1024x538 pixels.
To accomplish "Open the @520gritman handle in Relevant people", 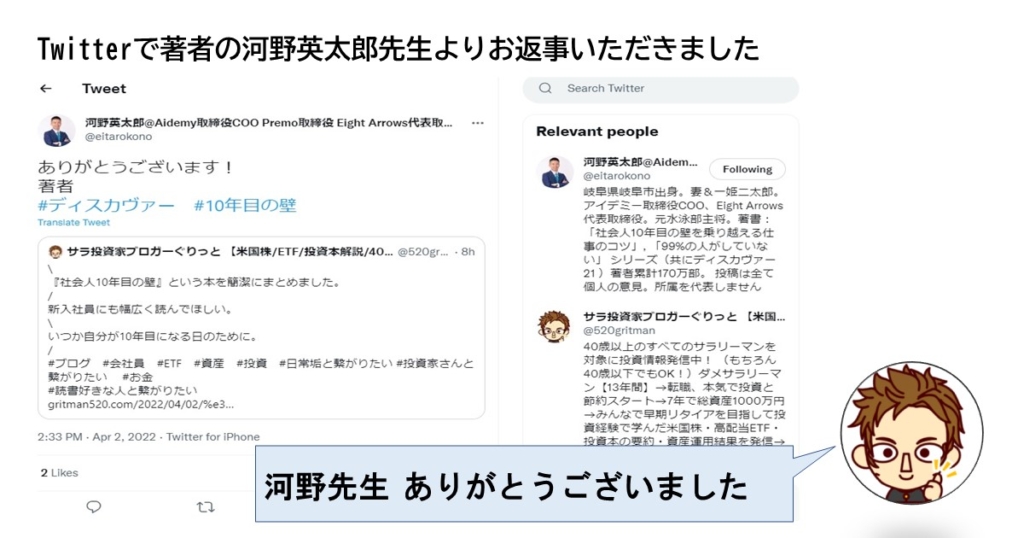I will (619, 330).
